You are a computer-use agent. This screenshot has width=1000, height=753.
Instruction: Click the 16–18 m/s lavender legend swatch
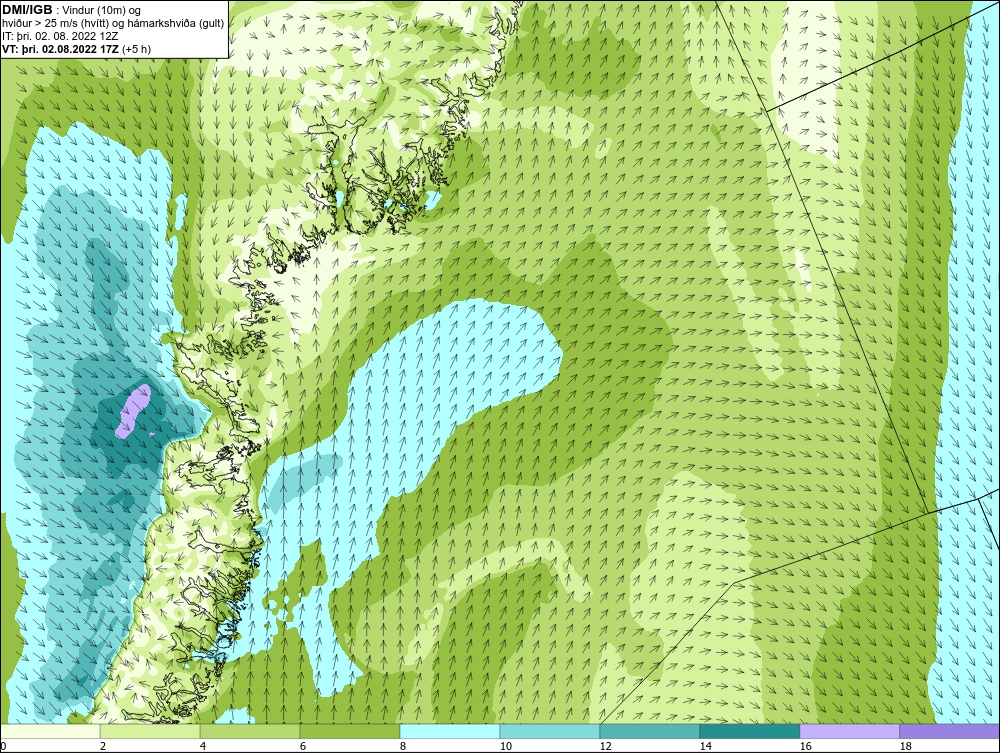pos(849,731)
